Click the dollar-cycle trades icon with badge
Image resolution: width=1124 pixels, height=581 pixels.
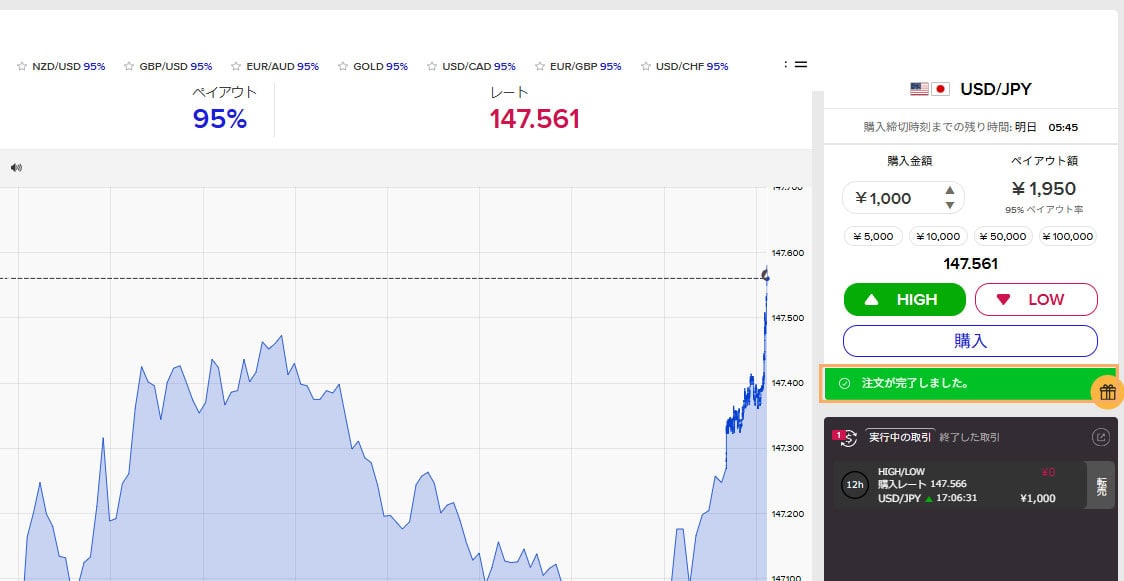(x=847, y=438)
